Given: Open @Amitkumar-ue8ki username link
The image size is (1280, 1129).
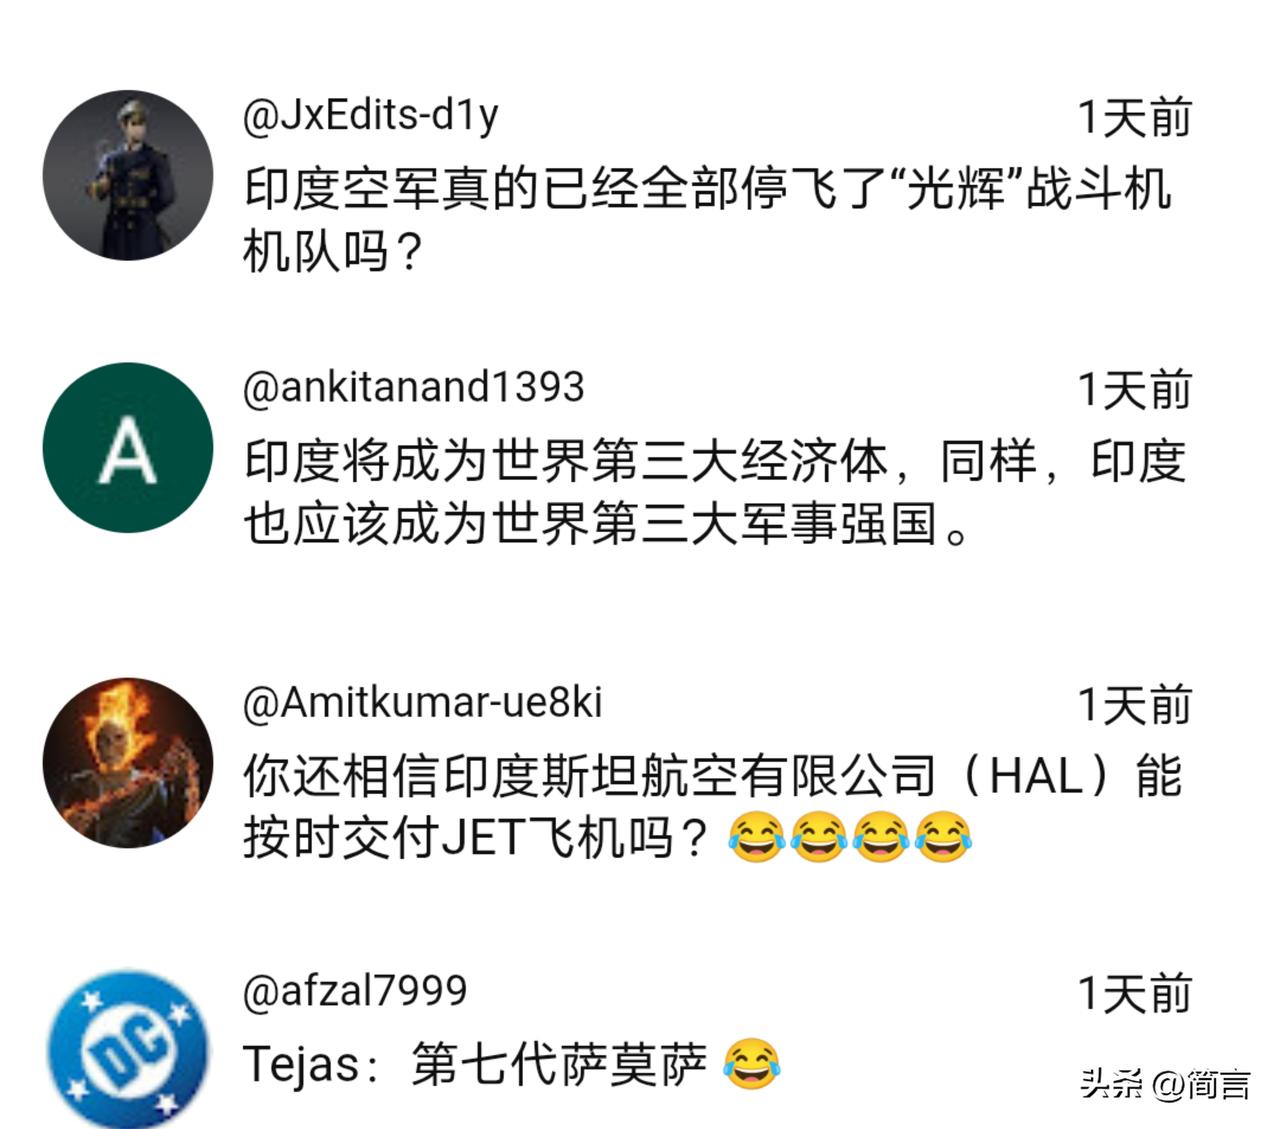Looking at the screenshot, I should (x=423, y=703).
